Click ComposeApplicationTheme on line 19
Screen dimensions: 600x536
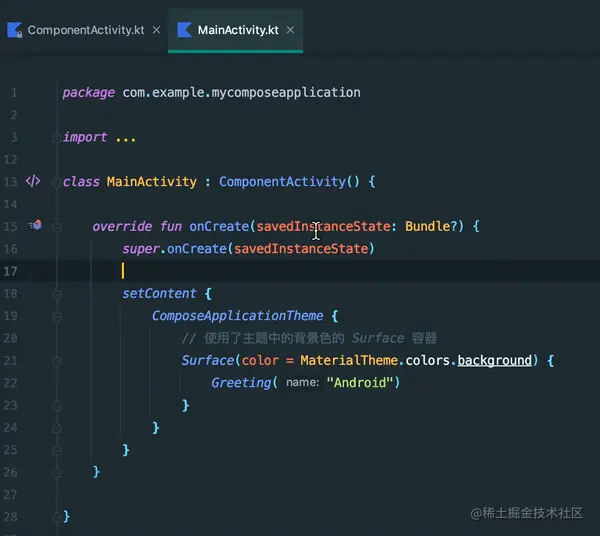238,316
